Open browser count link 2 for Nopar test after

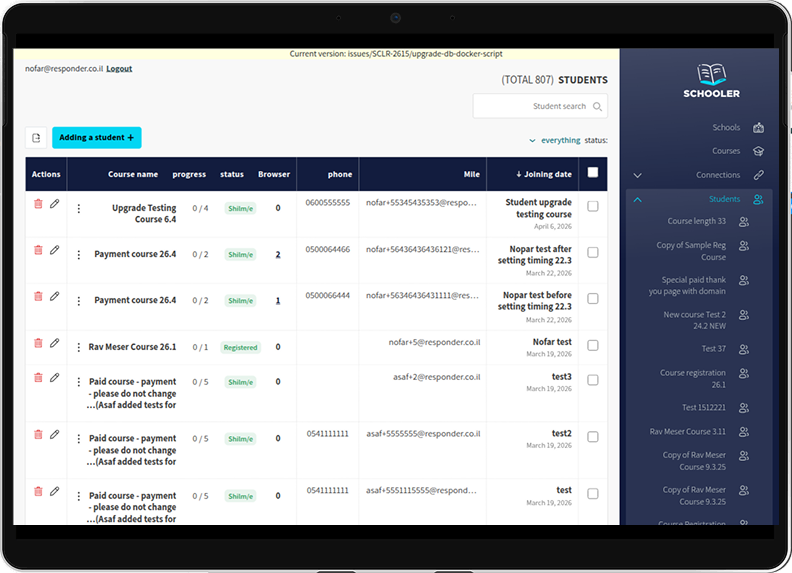tap(278, 255)
